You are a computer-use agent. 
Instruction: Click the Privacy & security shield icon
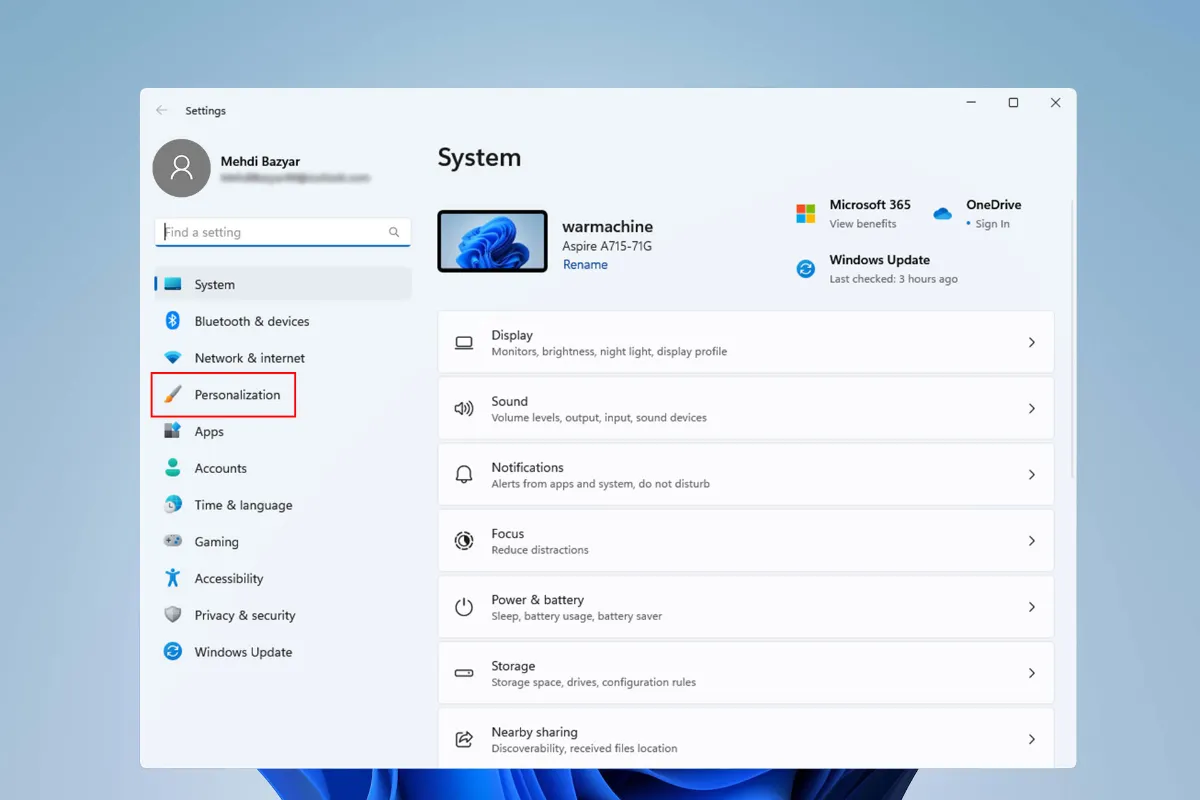[172, 615]
